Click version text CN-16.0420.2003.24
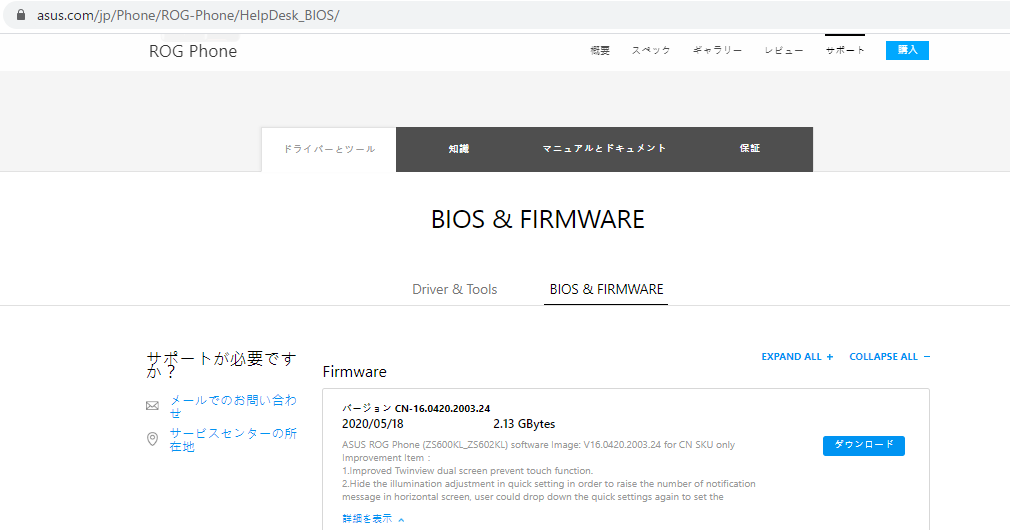 (x=443, y=409)
